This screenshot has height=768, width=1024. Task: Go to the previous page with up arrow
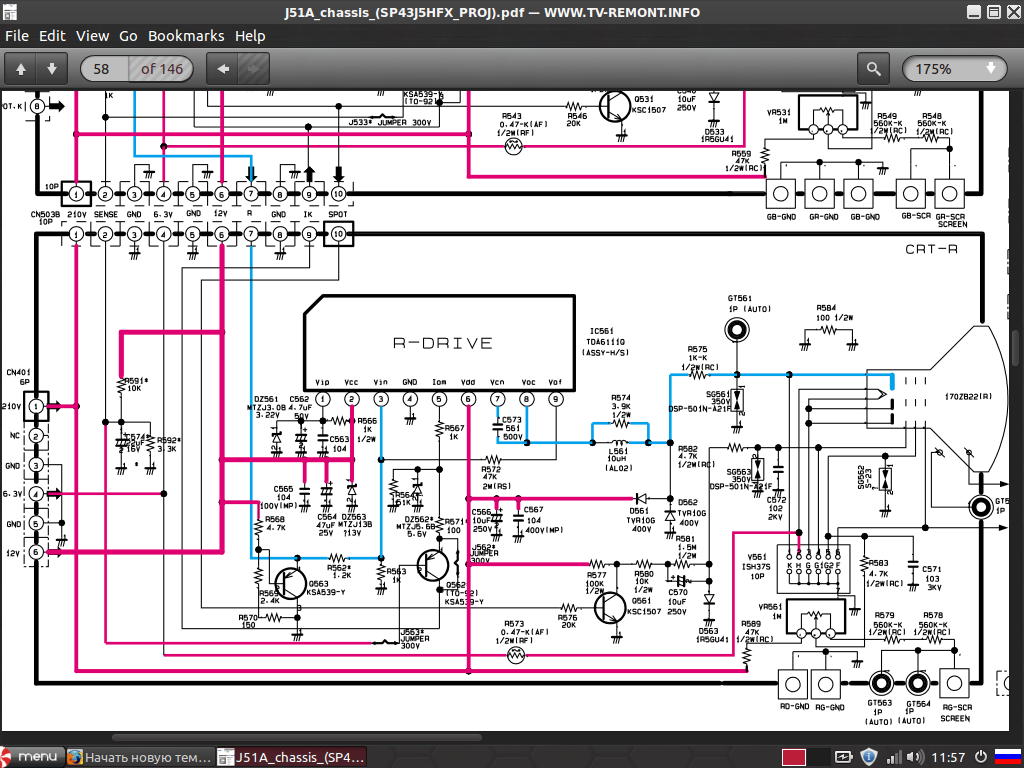[21, 69]
